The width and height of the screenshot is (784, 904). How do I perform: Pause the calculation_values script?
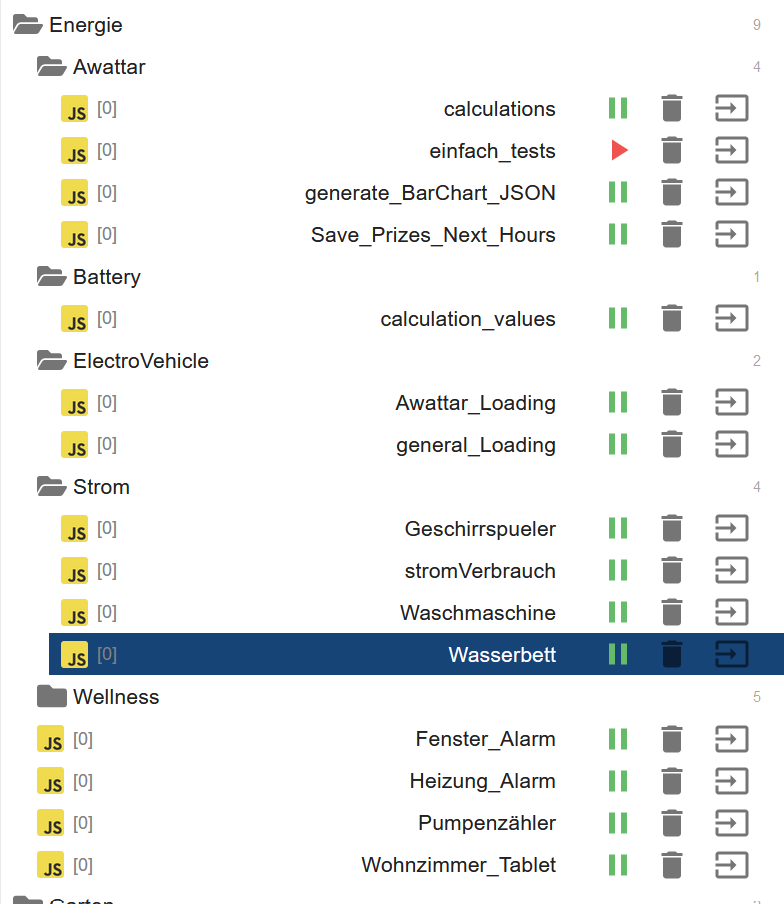618,318
